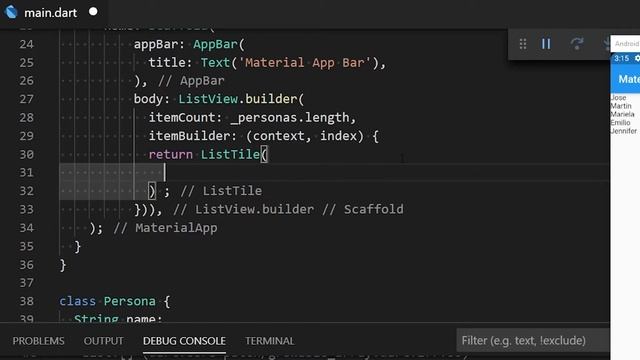The image size is (640, 360).
Task: Click line number 24 in the gutter
Action: pyautogui.click(x=27, y=44)
